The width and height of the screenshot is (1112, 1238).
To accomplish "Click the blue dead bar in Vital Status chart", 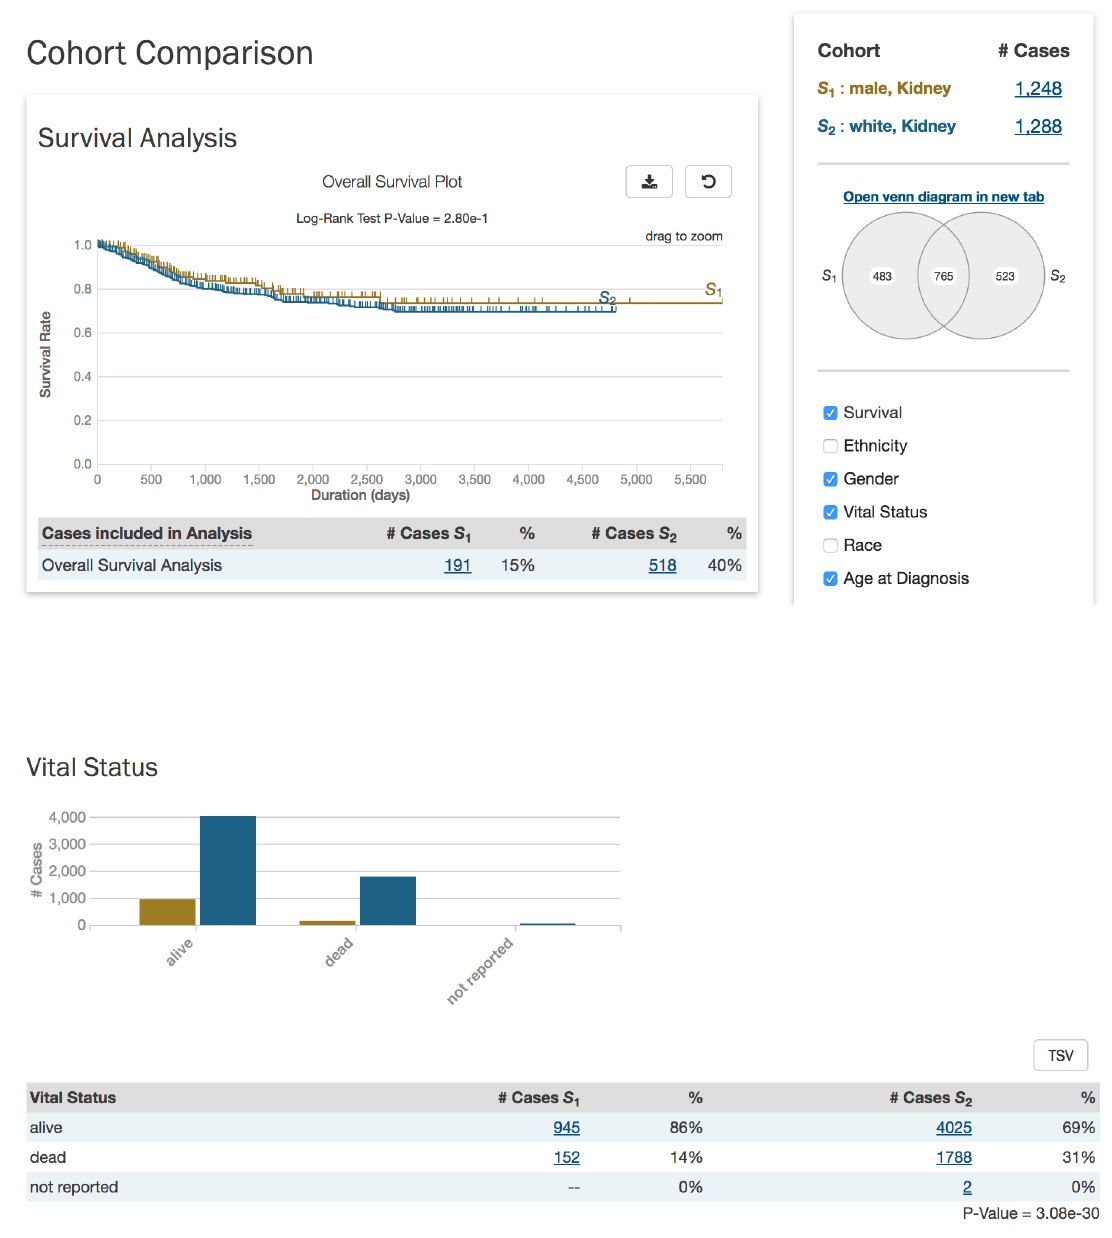I will [388, 900].
